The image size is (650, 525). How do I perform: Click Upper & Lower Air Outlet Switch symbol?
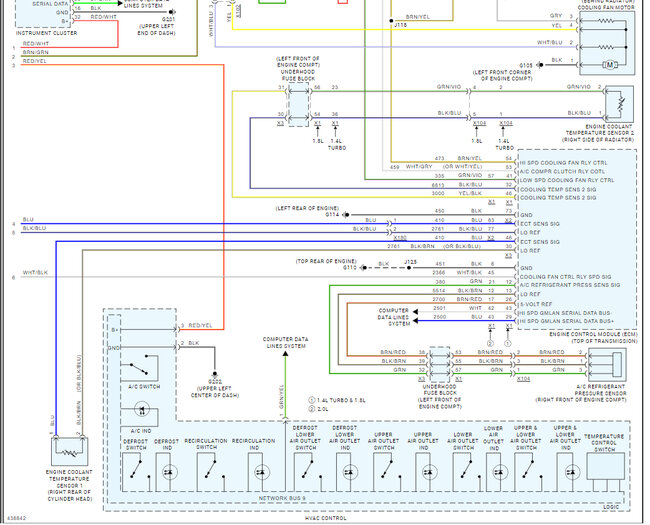[x=528, y=471]
